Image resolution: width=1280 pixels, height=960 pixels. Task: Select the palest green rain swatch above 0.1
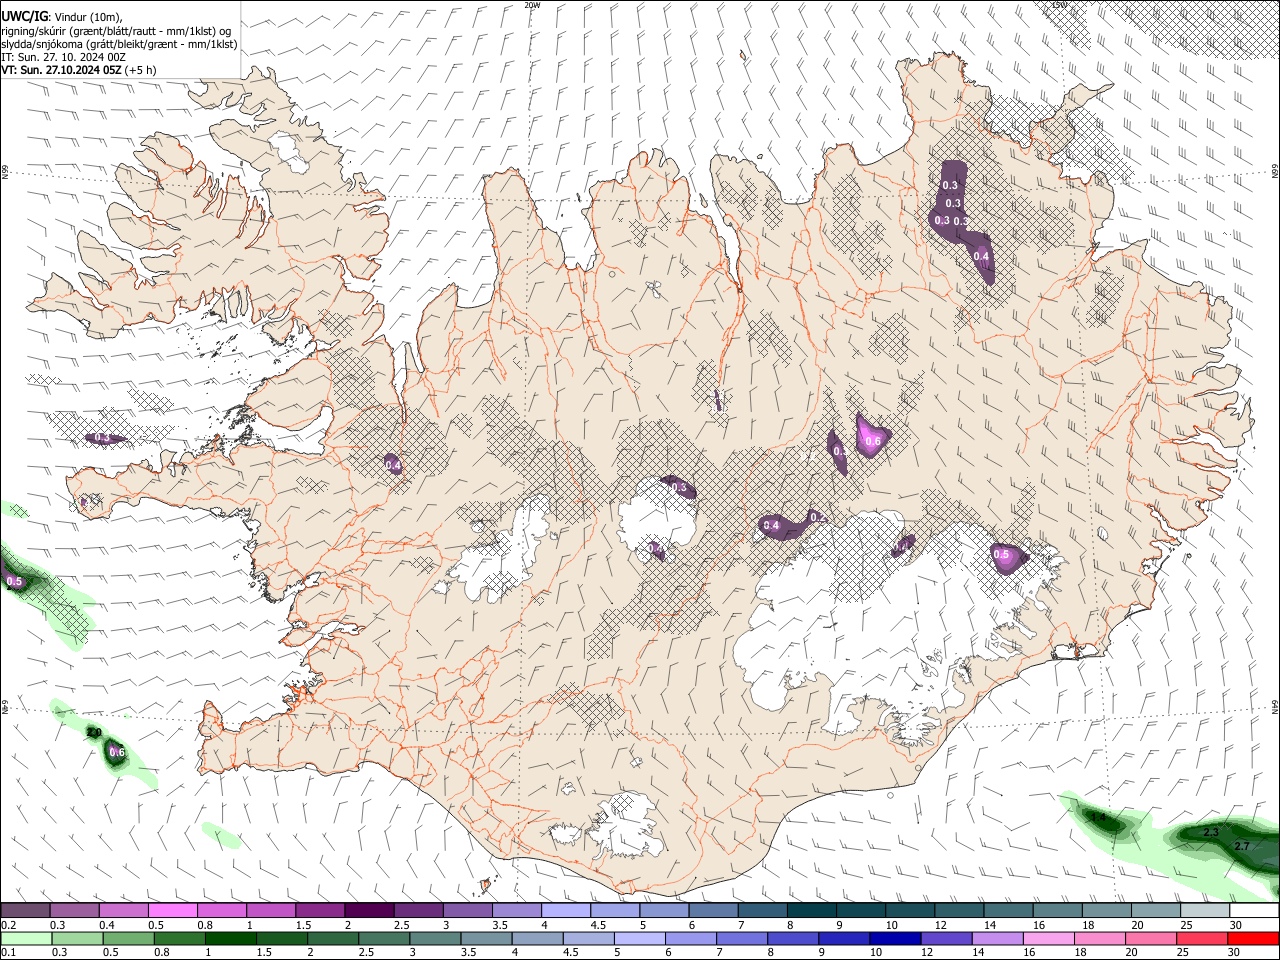click(x=25, y=938)
